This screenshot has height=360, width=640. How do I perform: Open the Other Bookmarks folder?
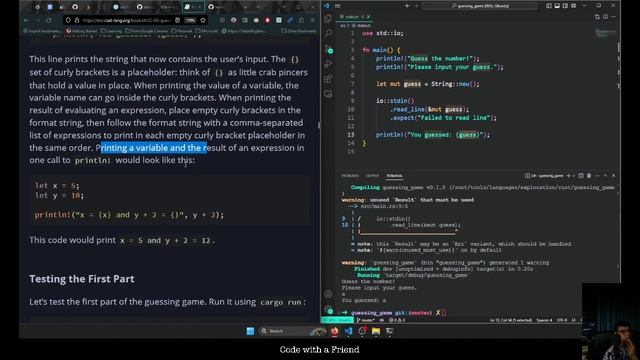point(299,31)
